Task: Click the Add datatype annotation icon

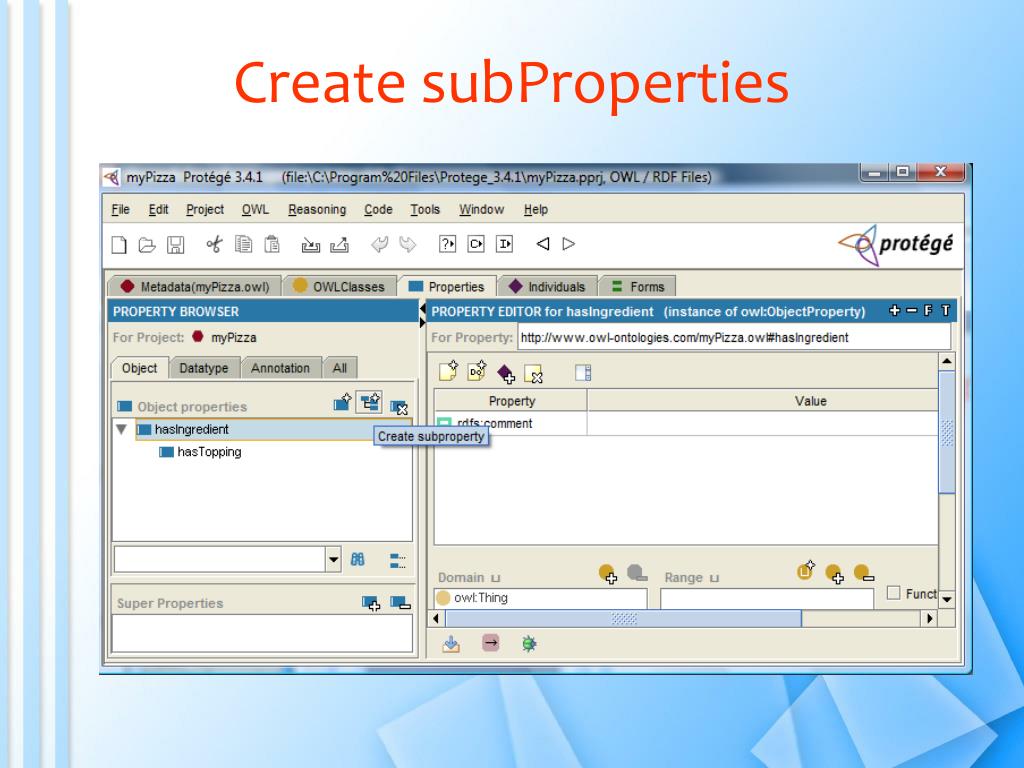Action: point(477,371)
